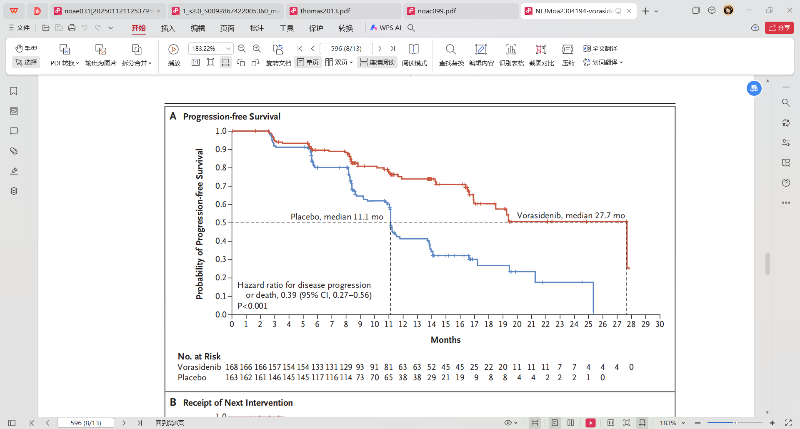Select actual size view icon
The width and height of the screenshot is (800, 429).
coord(195,62)
